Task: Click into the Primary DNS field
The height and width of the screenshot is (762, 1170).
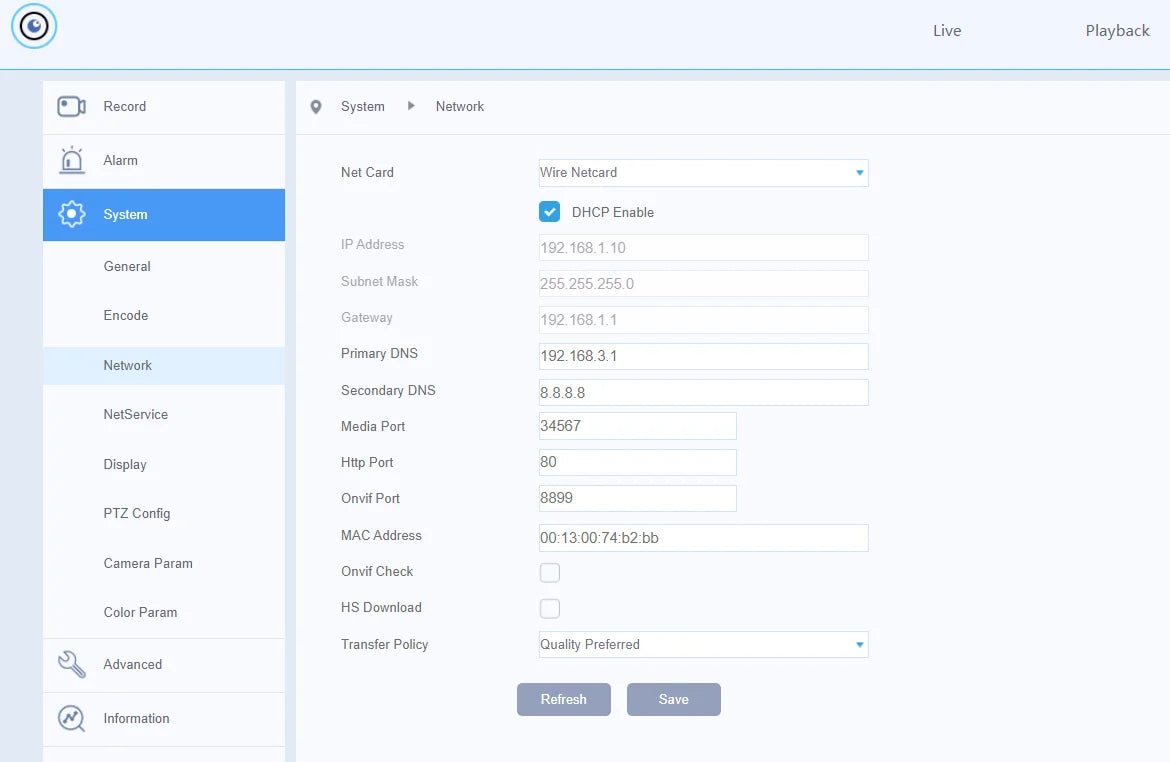Action: (x=704, y=356)
